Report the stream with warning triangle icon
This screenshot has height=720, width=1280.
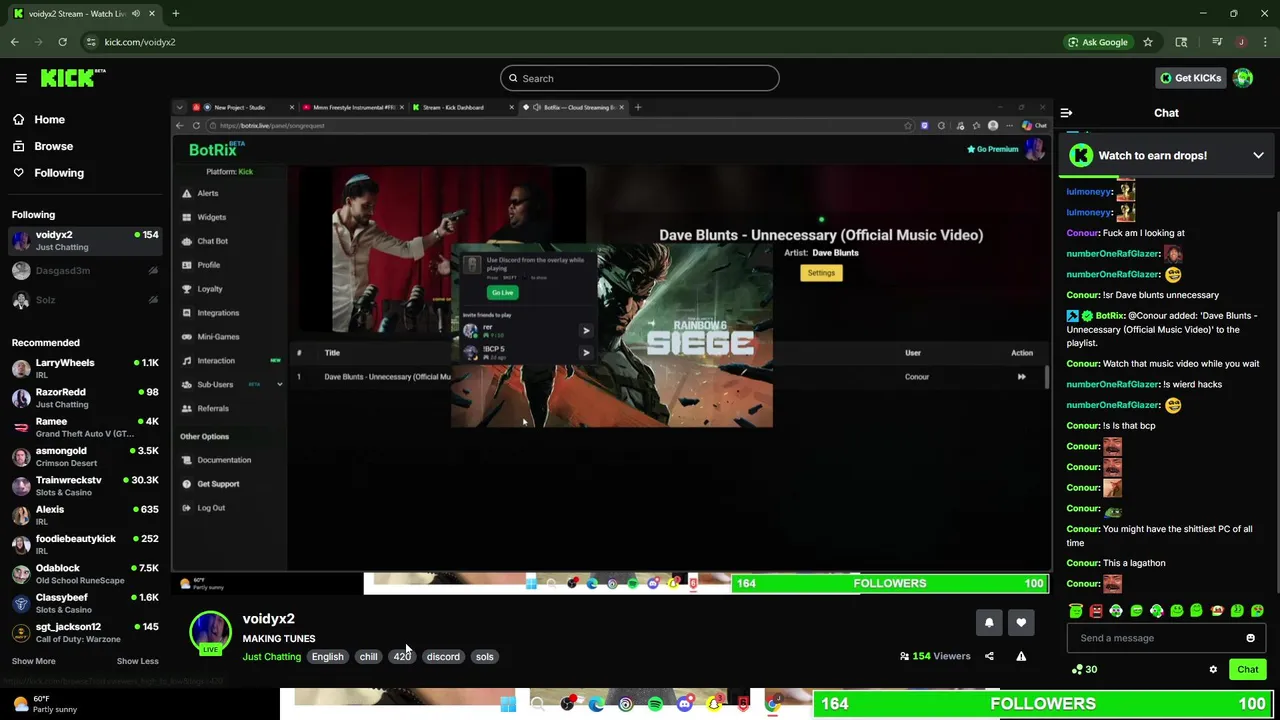point(1021,657)
